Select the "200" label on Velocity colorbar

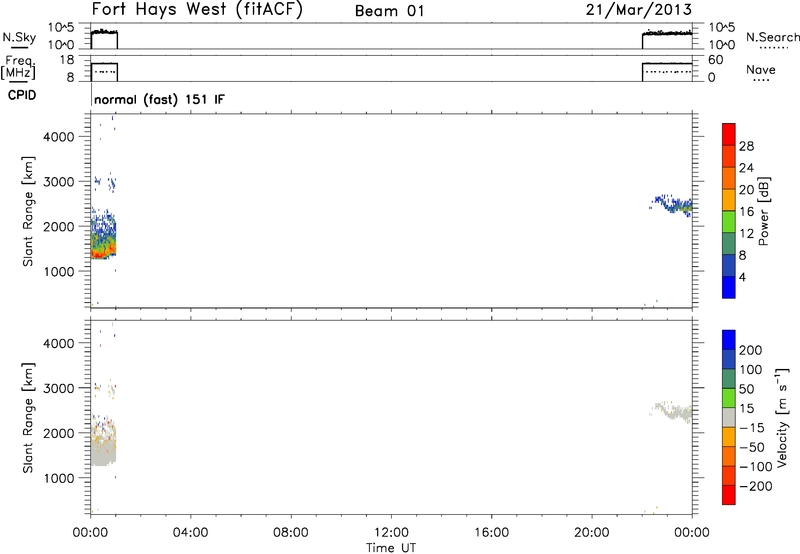click(x=750, y=350)
